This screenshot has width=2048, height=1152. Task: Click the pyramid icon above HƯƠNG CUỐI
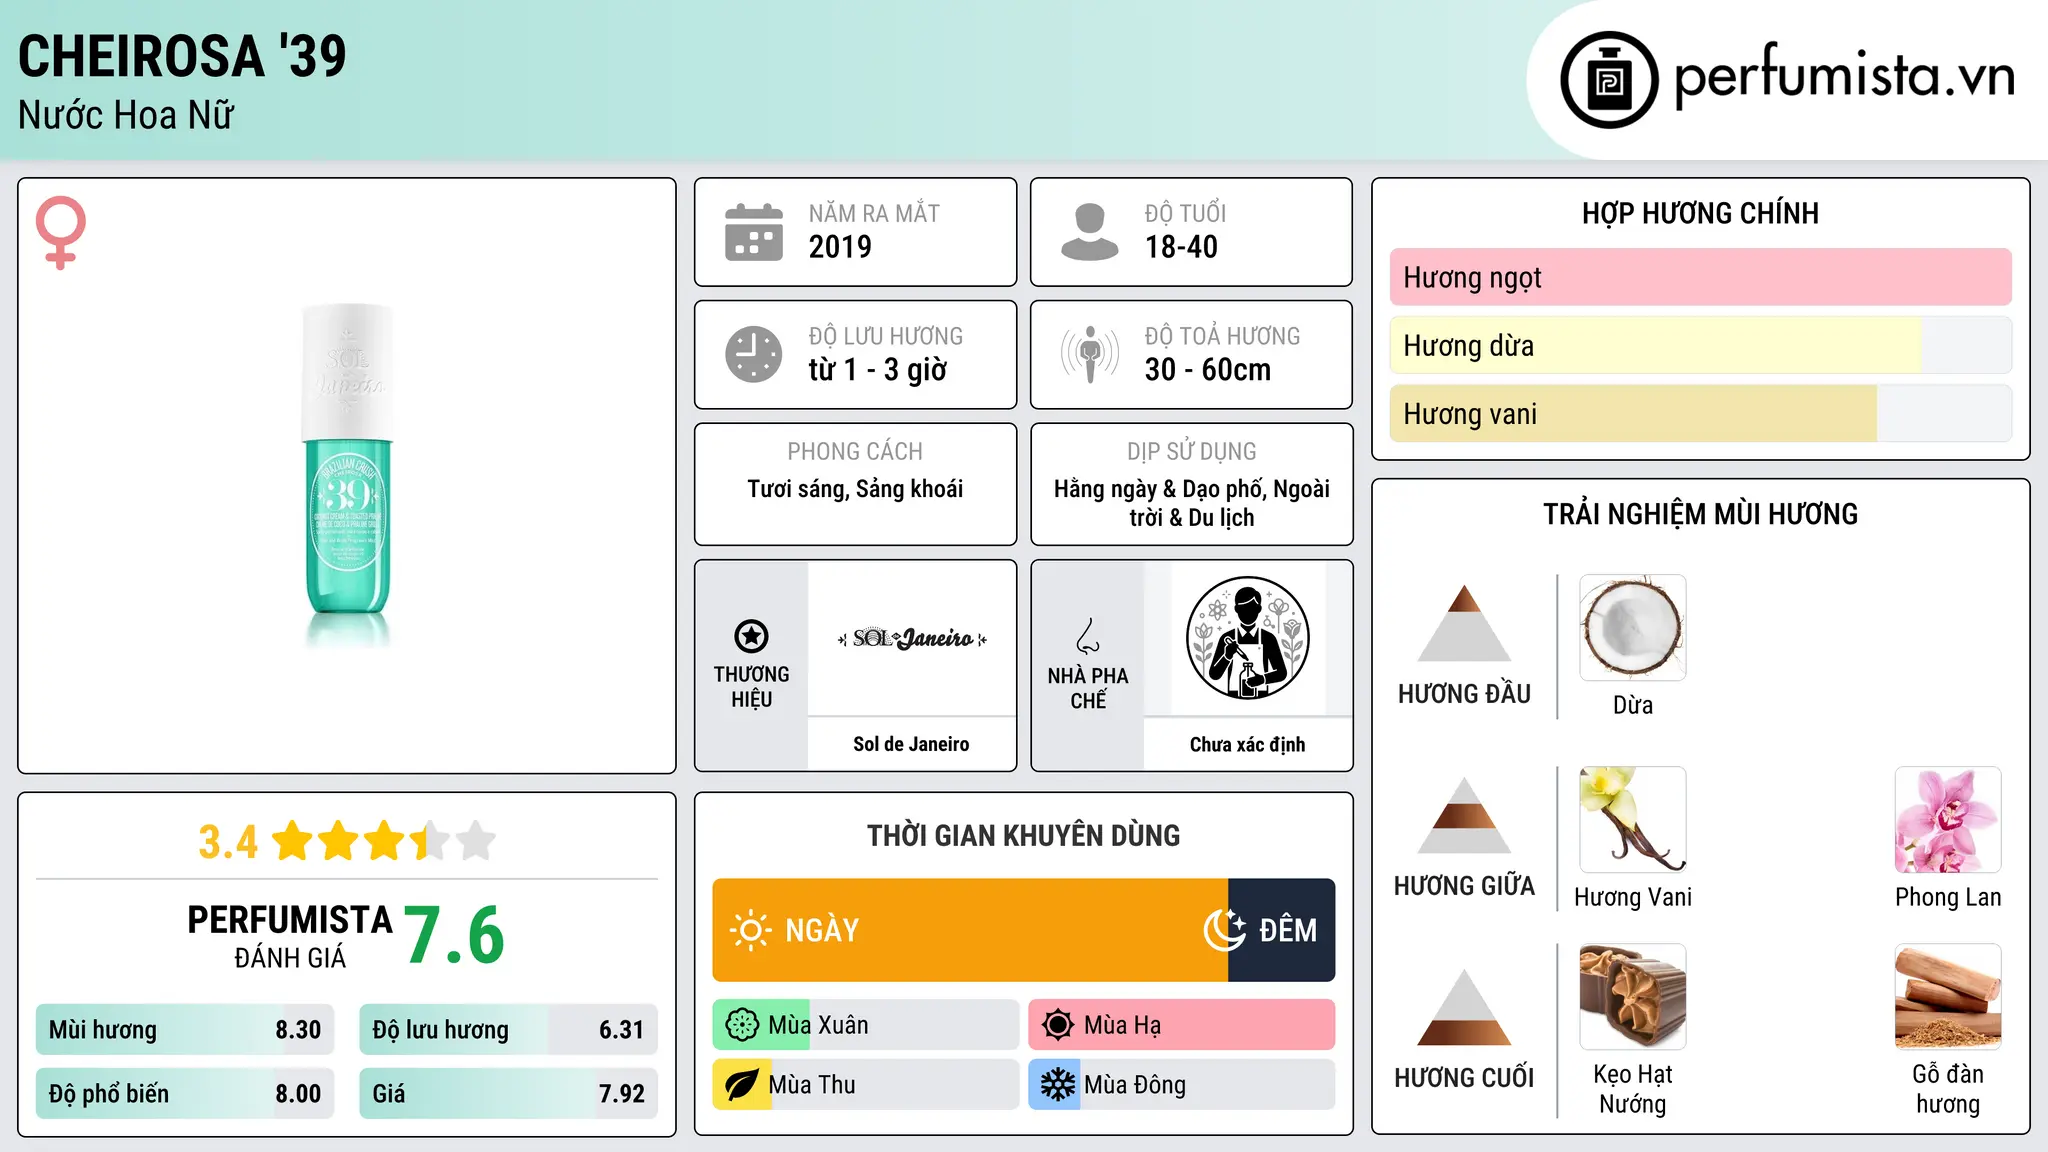(x=1464, y=1007)
